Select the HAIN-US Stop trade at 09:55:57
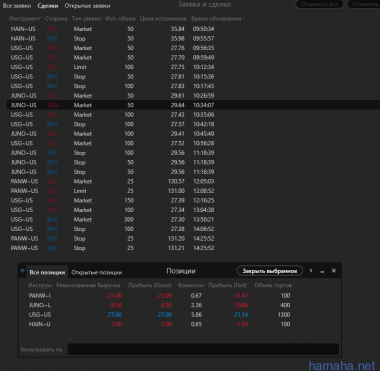This screenshot has height=371, width=380. point(113,39)
